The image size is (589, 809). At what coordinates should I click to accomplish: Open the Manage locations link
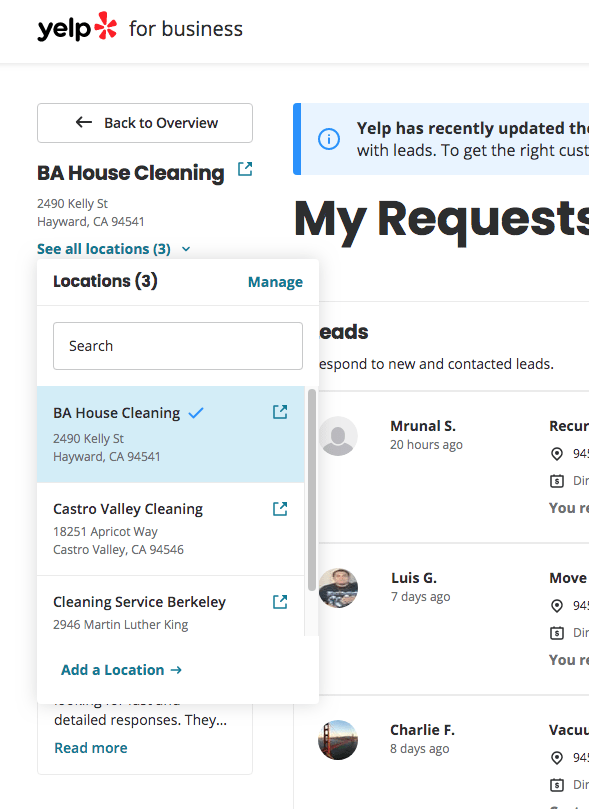coord(275,282)
